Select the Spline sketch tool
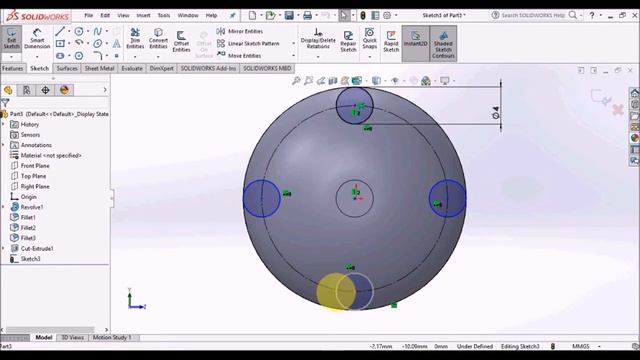Viewport: 640px width, 360px height. coord(97,31)
